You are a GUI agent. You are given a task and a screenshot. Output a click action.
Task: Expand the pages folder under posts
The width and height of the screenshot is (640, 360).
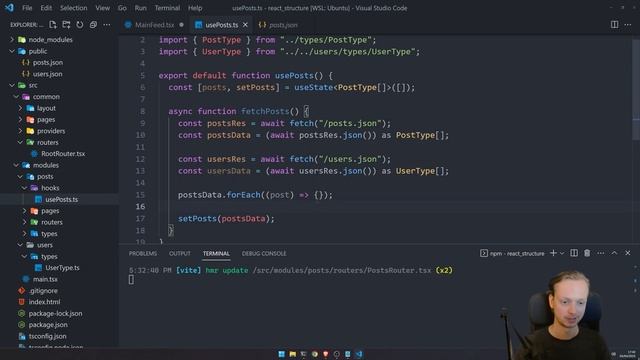(x=50, y=211)
